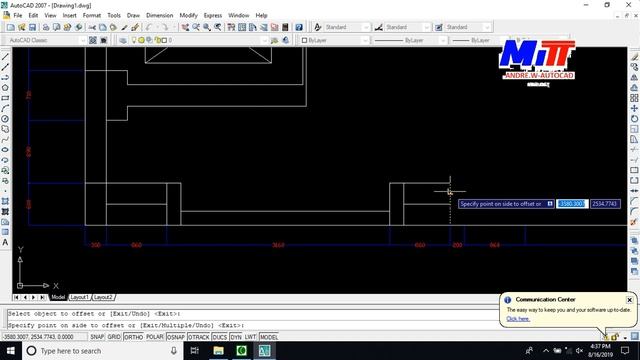The width and height of the screenshot is (640, 360).
Task: Toggle DYN dynamic input
Action: click(236, 337)
